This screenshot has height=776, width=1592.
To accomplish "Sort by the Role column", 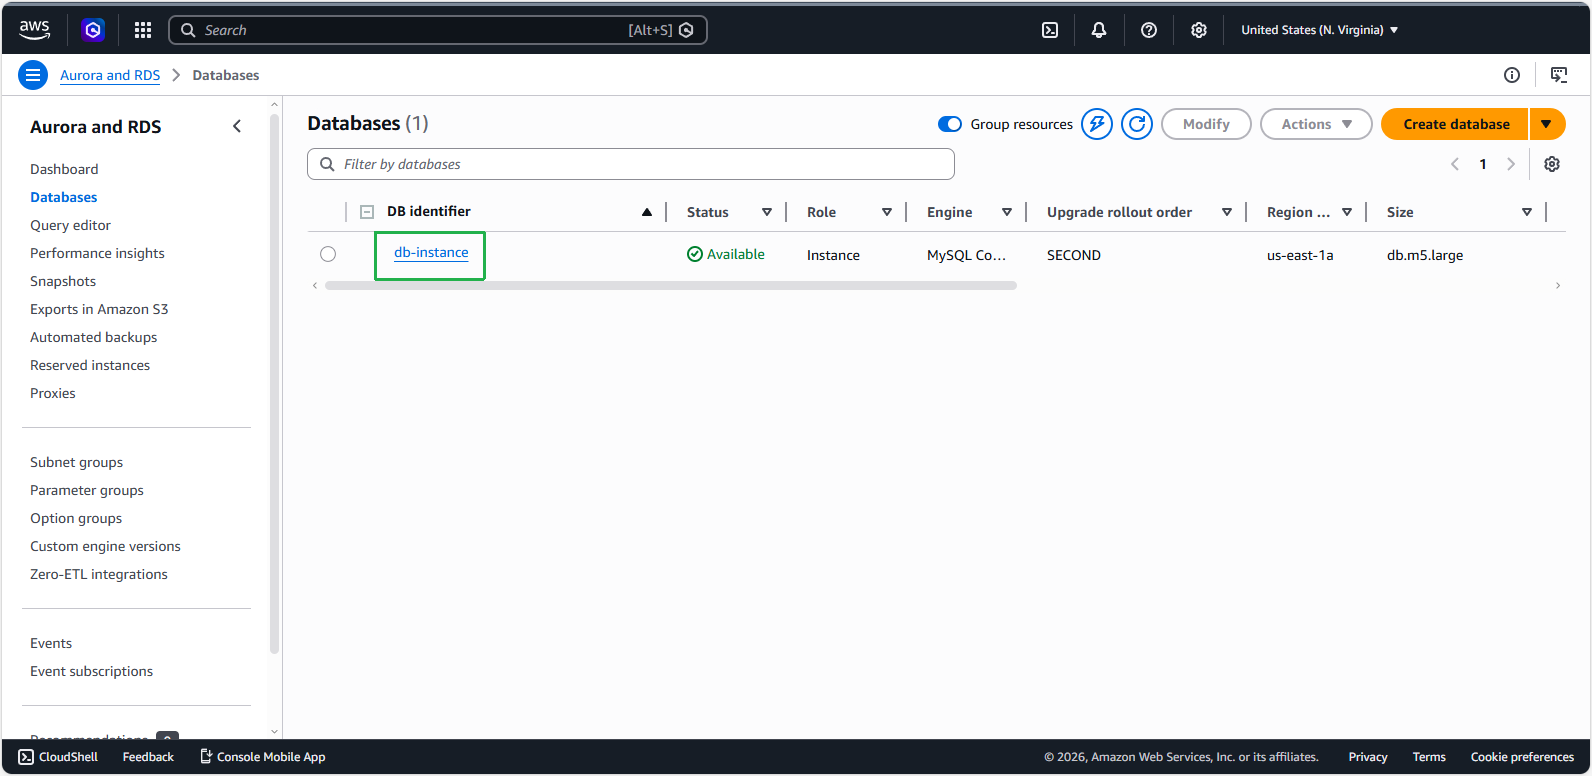I will (887, 212).
